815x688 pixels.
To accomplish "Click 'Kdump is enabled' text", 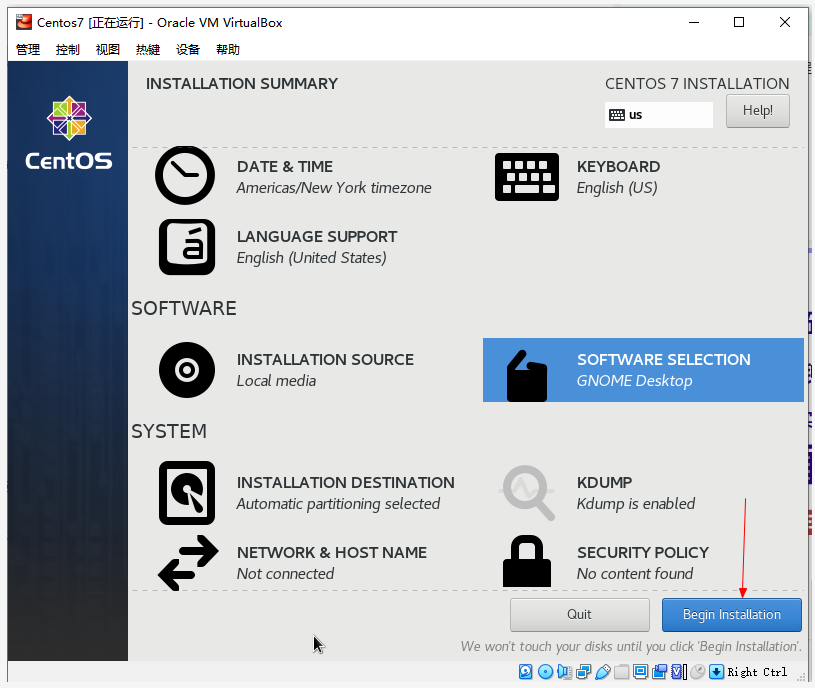I will (x=636, y=504).
